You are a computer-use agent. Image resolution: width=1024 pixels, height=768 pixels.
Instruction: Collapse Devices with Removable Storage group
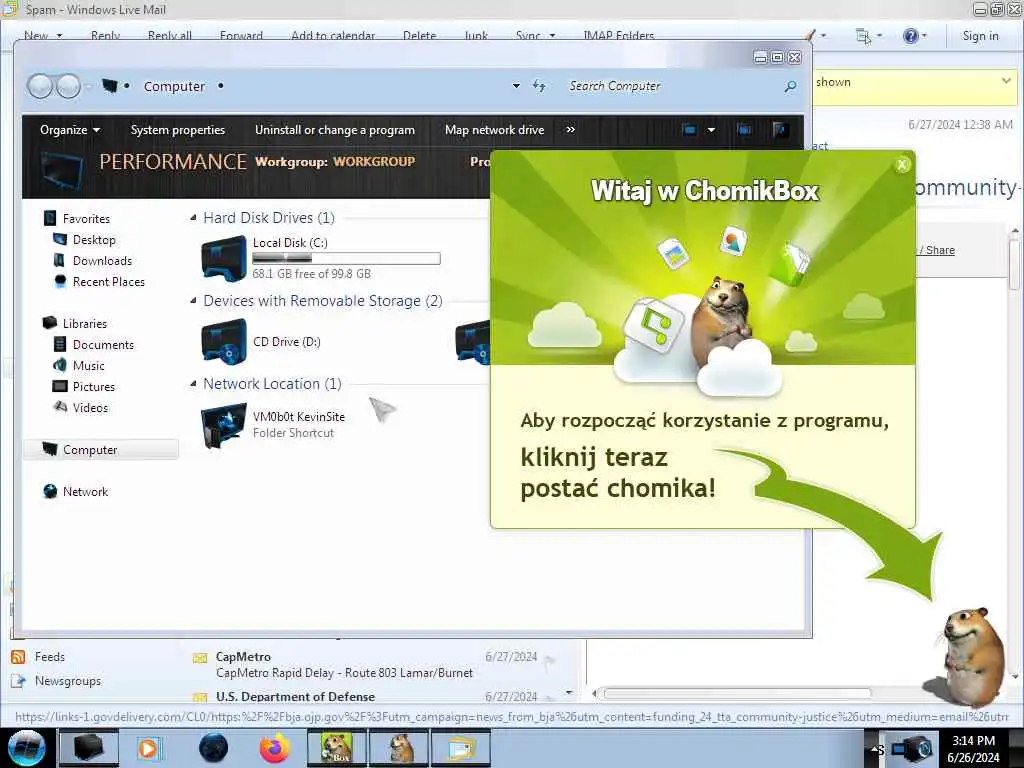[193, 300]
